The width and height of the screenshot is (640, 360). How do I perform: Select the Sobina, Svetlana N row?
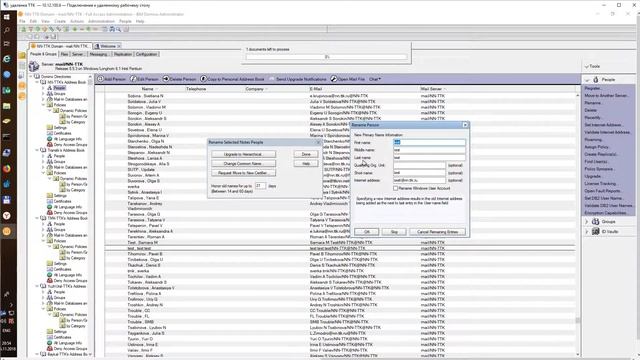[340, 96]
